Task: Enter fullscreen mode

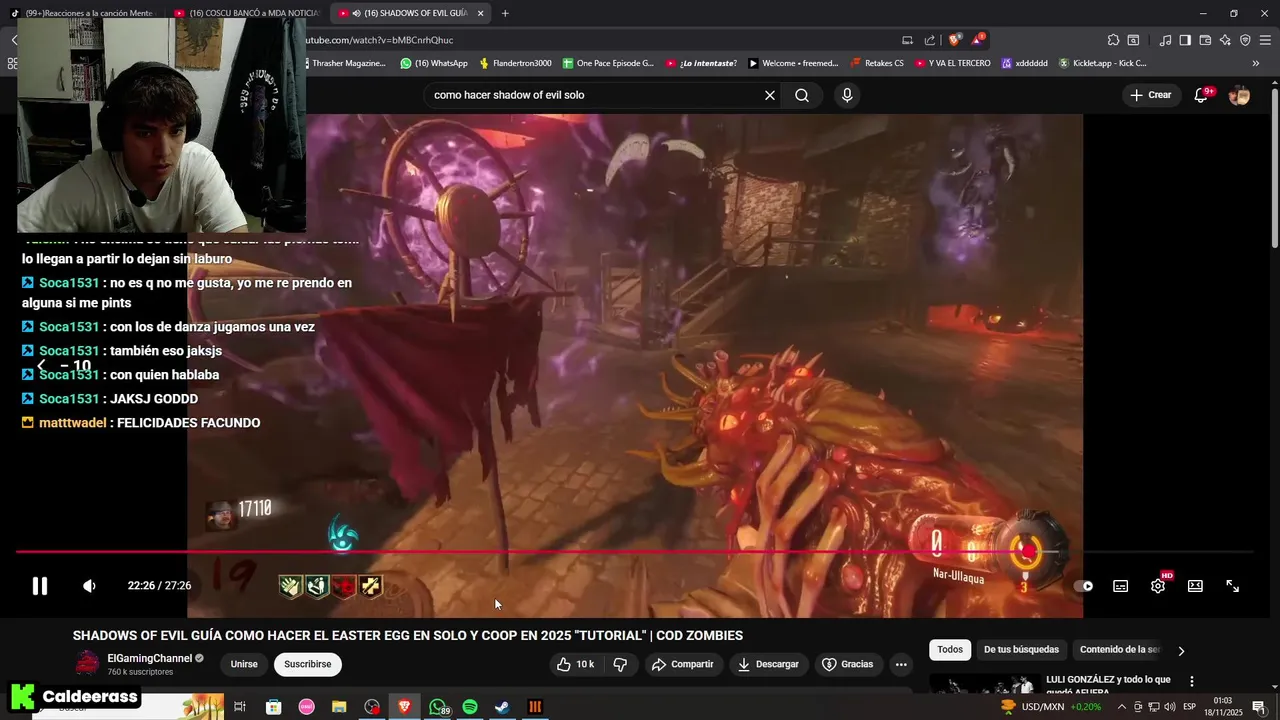Action: [1233, 586]
